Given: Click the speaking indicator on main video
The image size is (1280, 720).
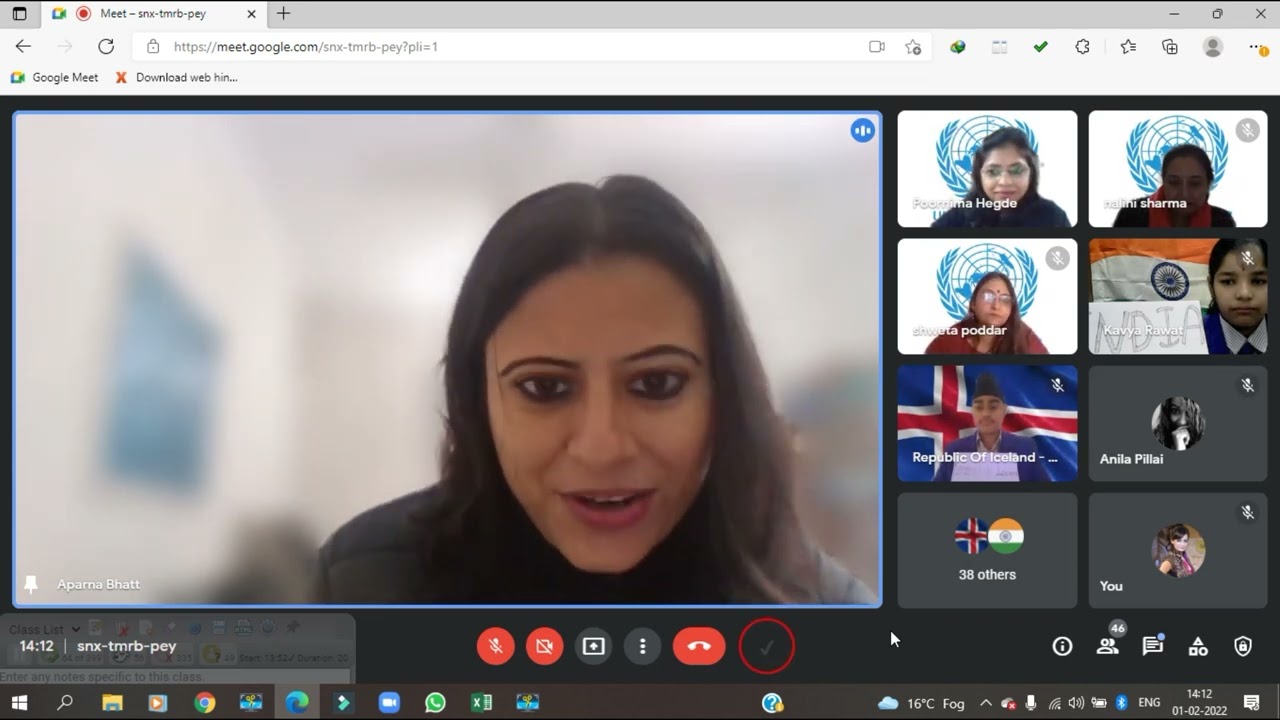Looking at the screenshot, I should [x=862, y=131].
